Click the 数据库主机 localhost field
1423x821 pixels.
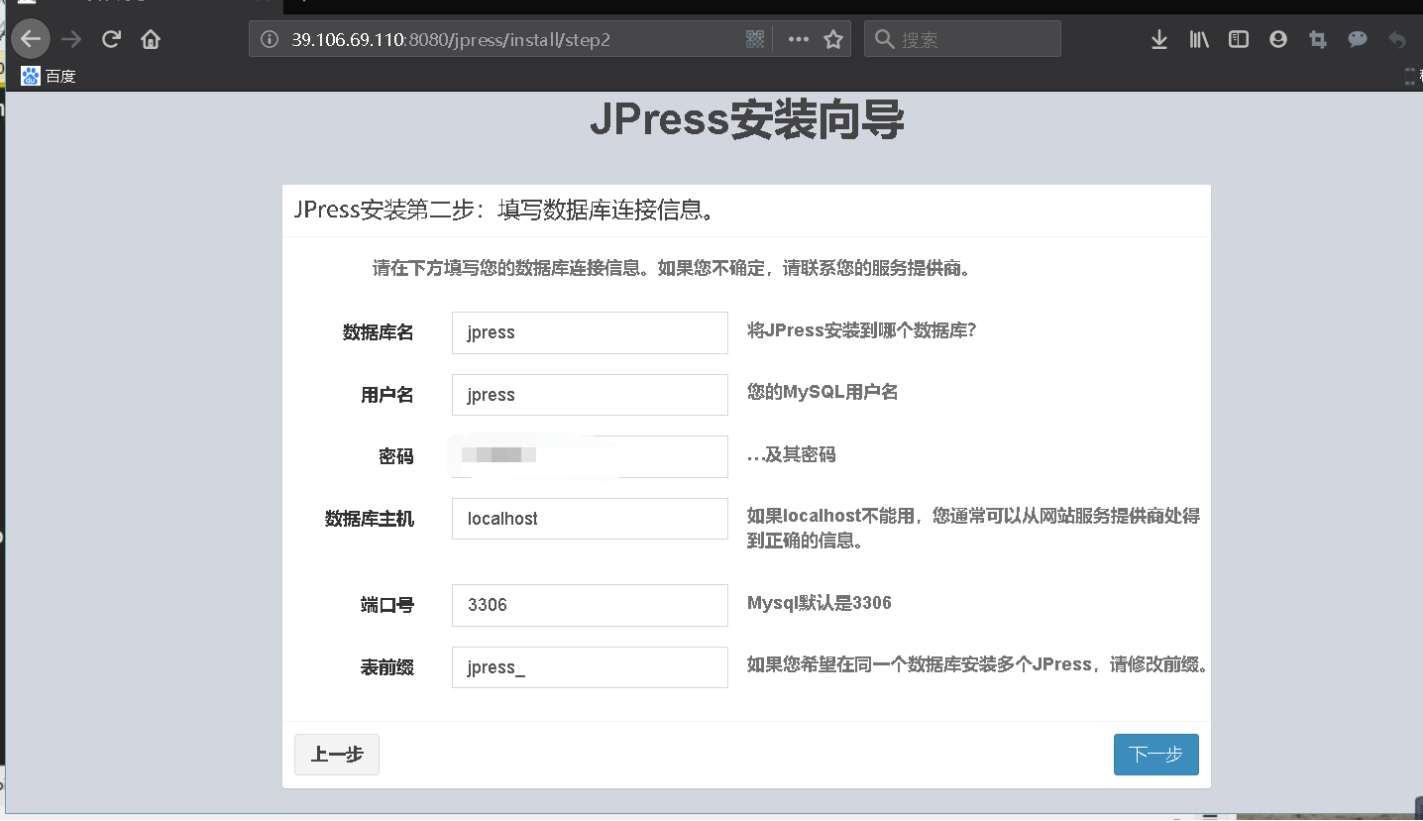[x=590, y=519]
